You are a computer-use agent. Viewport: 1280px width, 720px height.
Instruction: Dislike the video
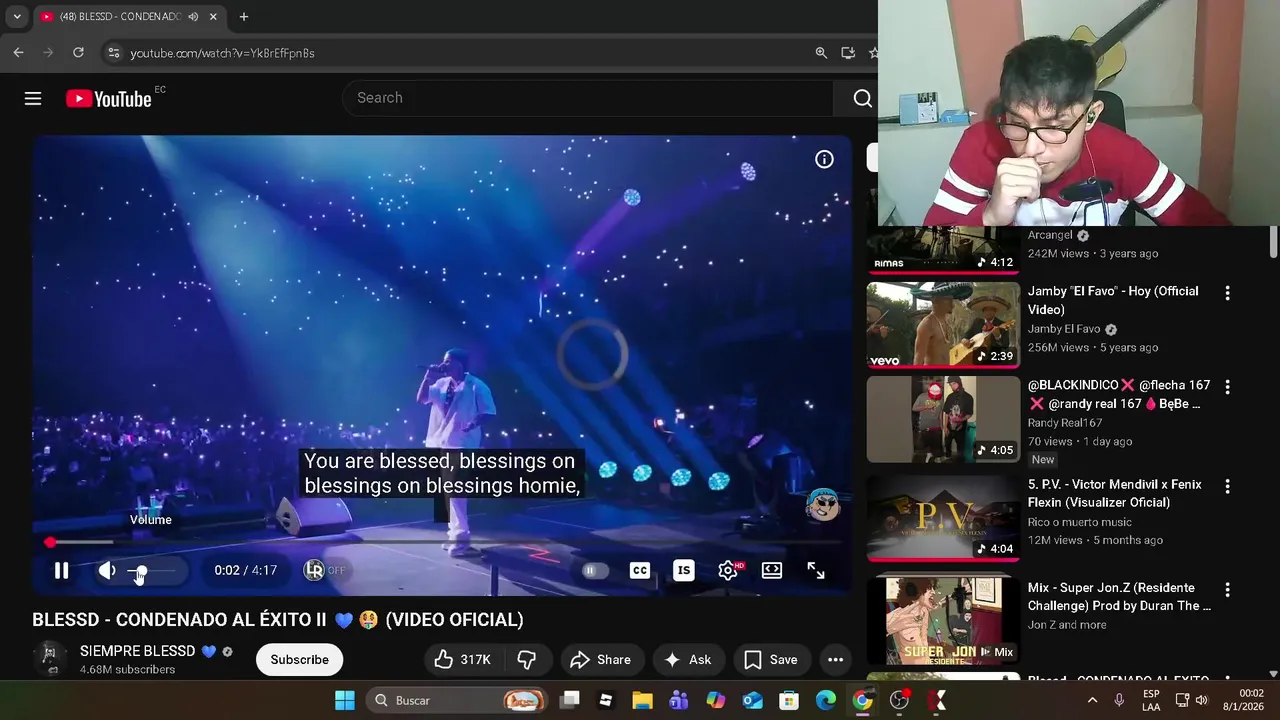527,659
